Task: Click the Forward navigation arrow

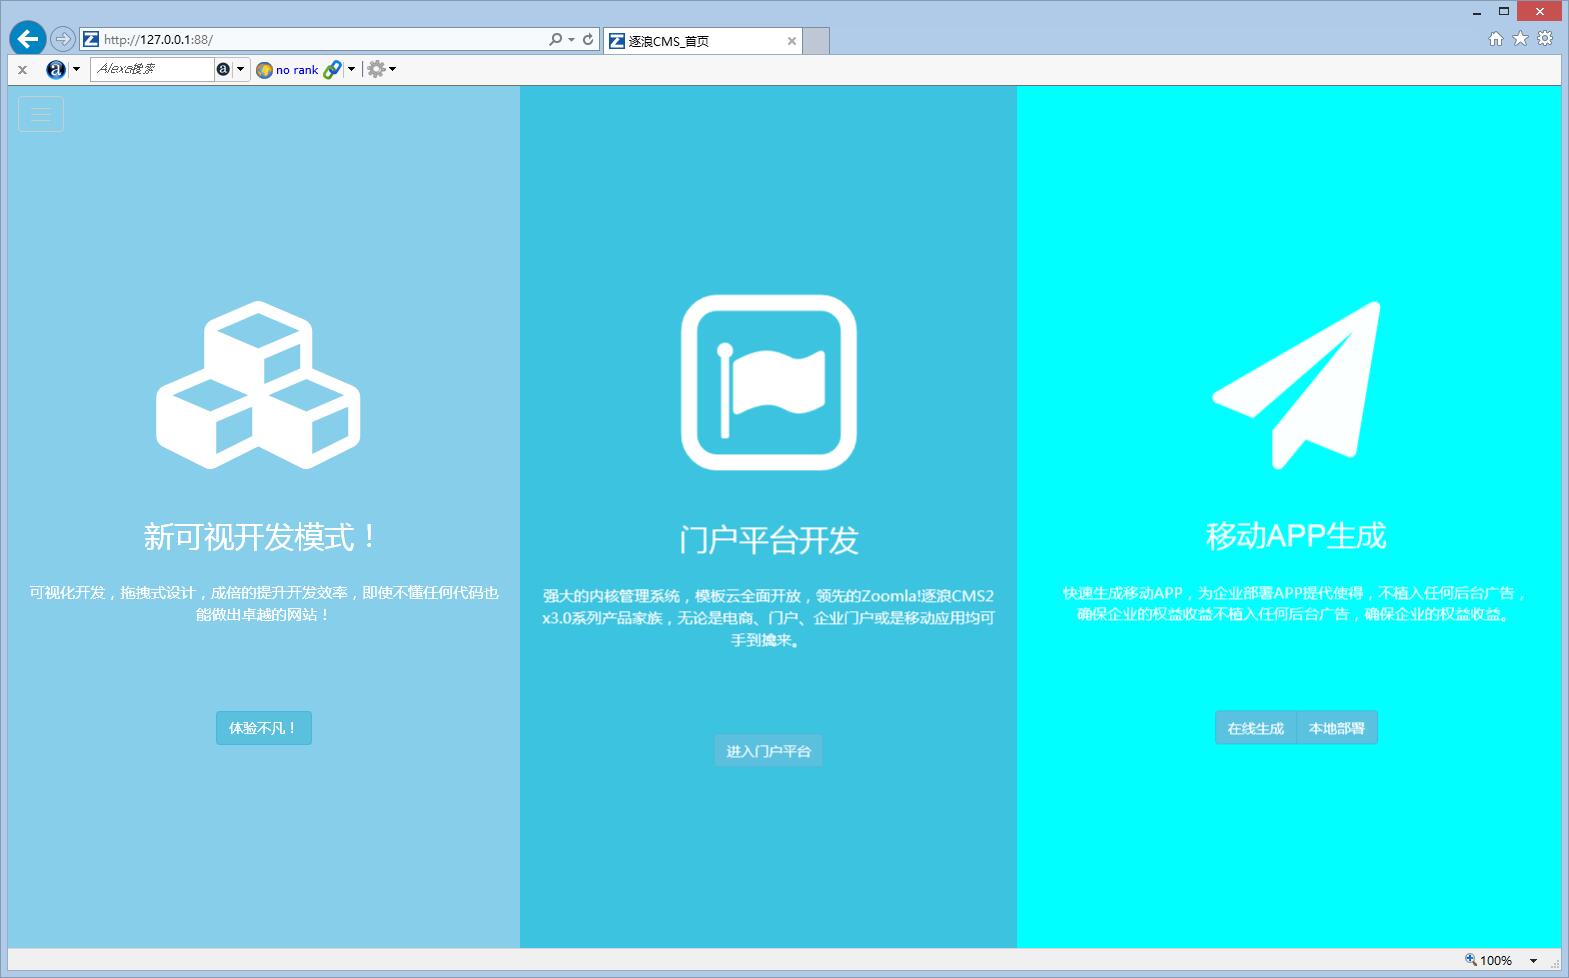Action: click(x=62, y=39)
